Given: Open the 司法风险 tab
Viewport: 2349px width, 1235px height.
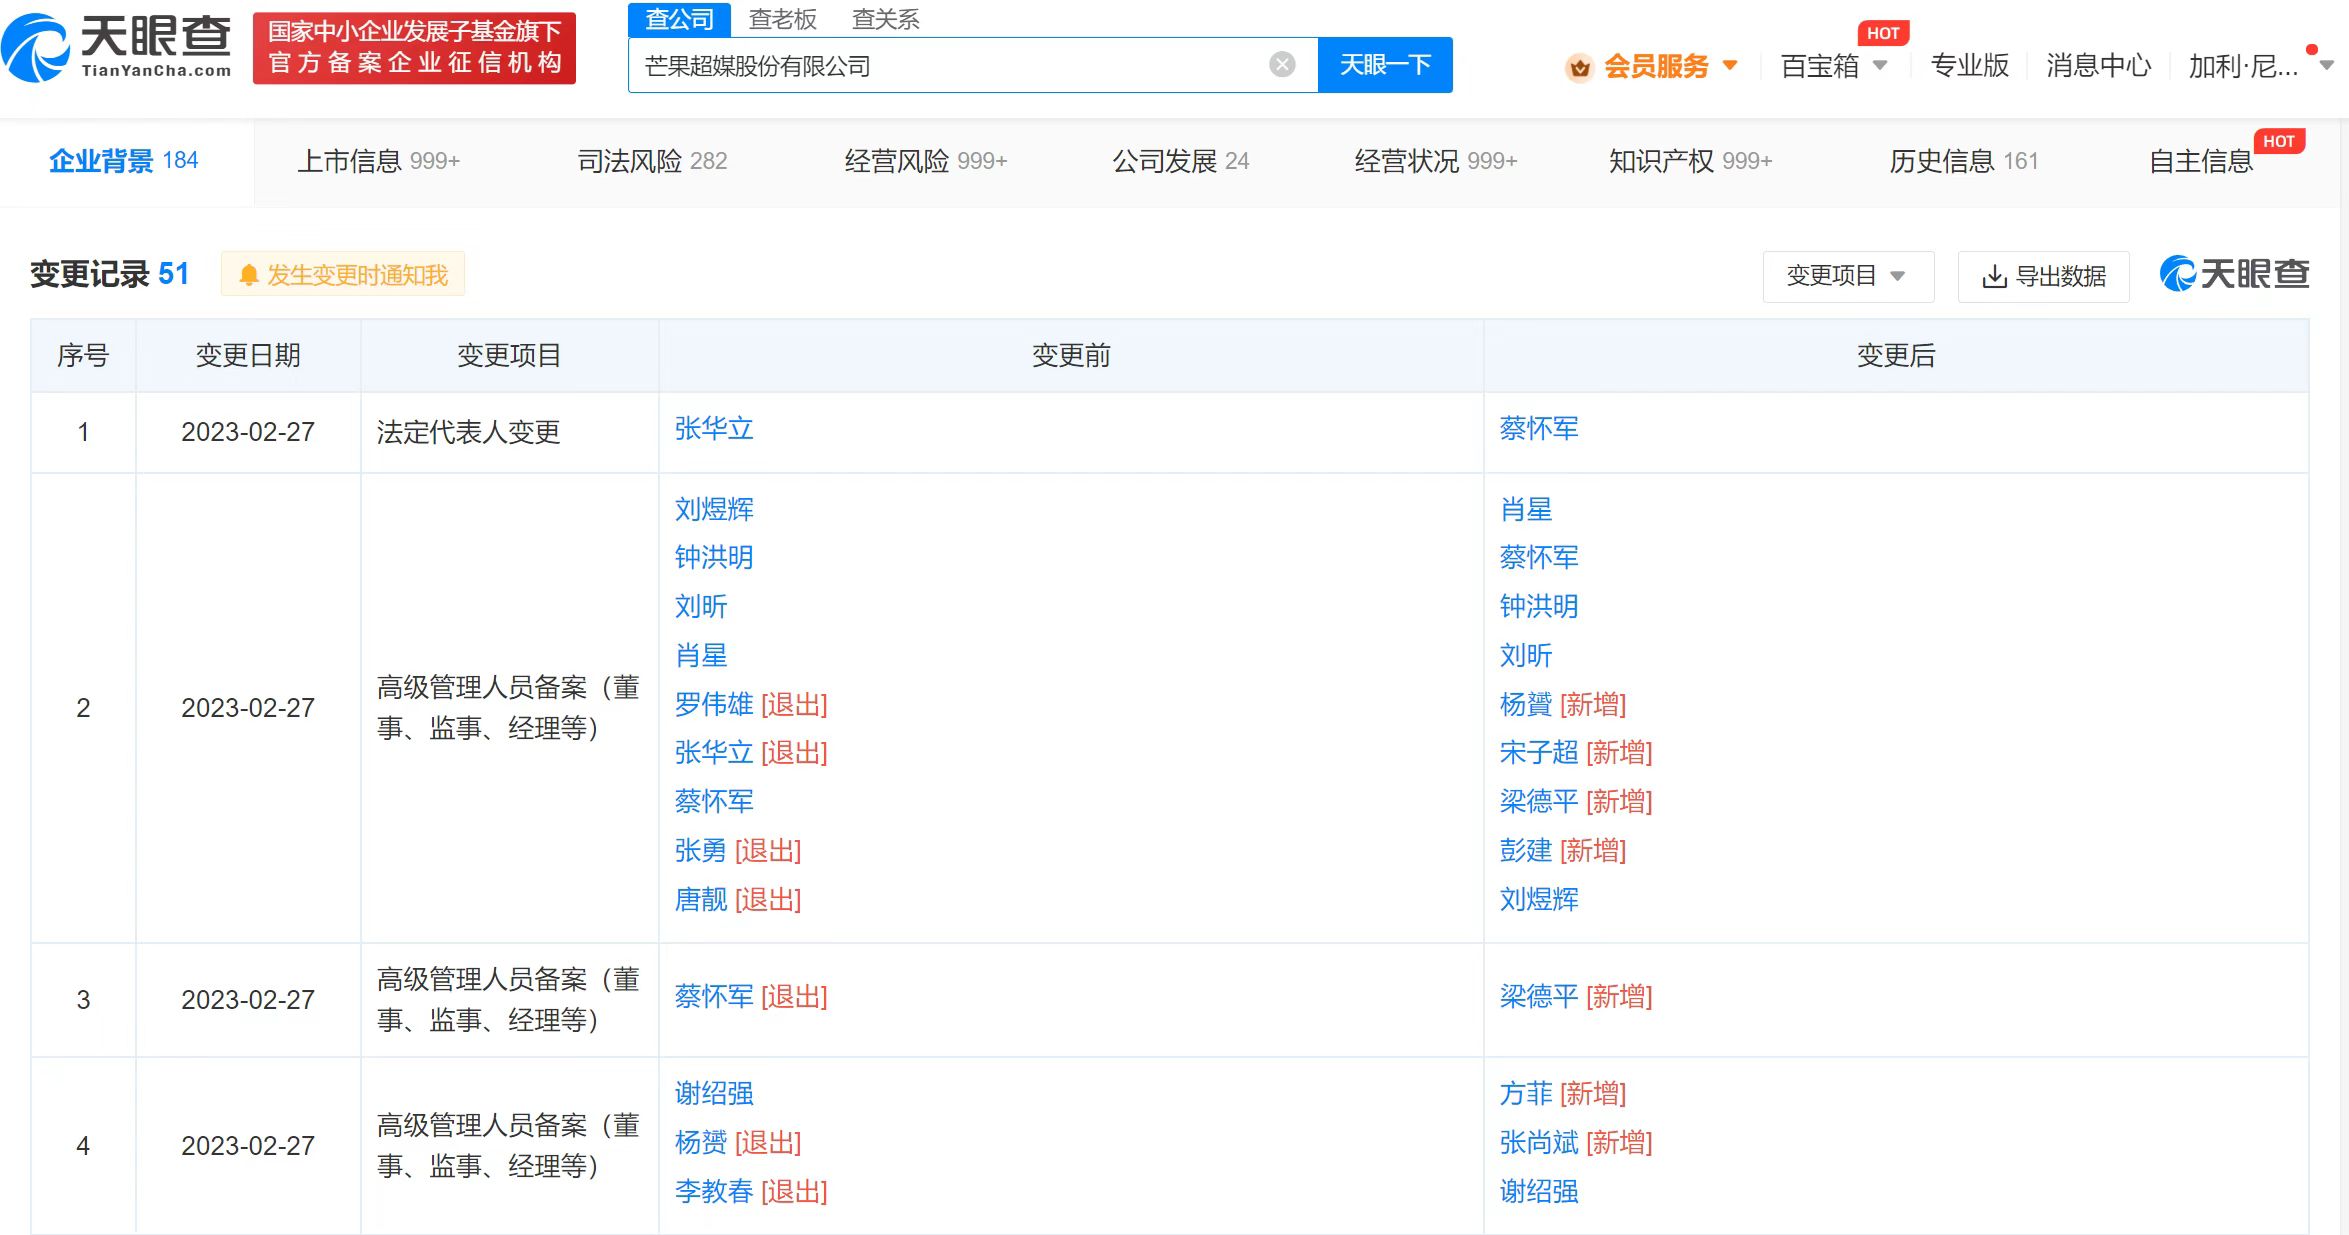Looking at the screenshot, I should (x=652, y=161).
